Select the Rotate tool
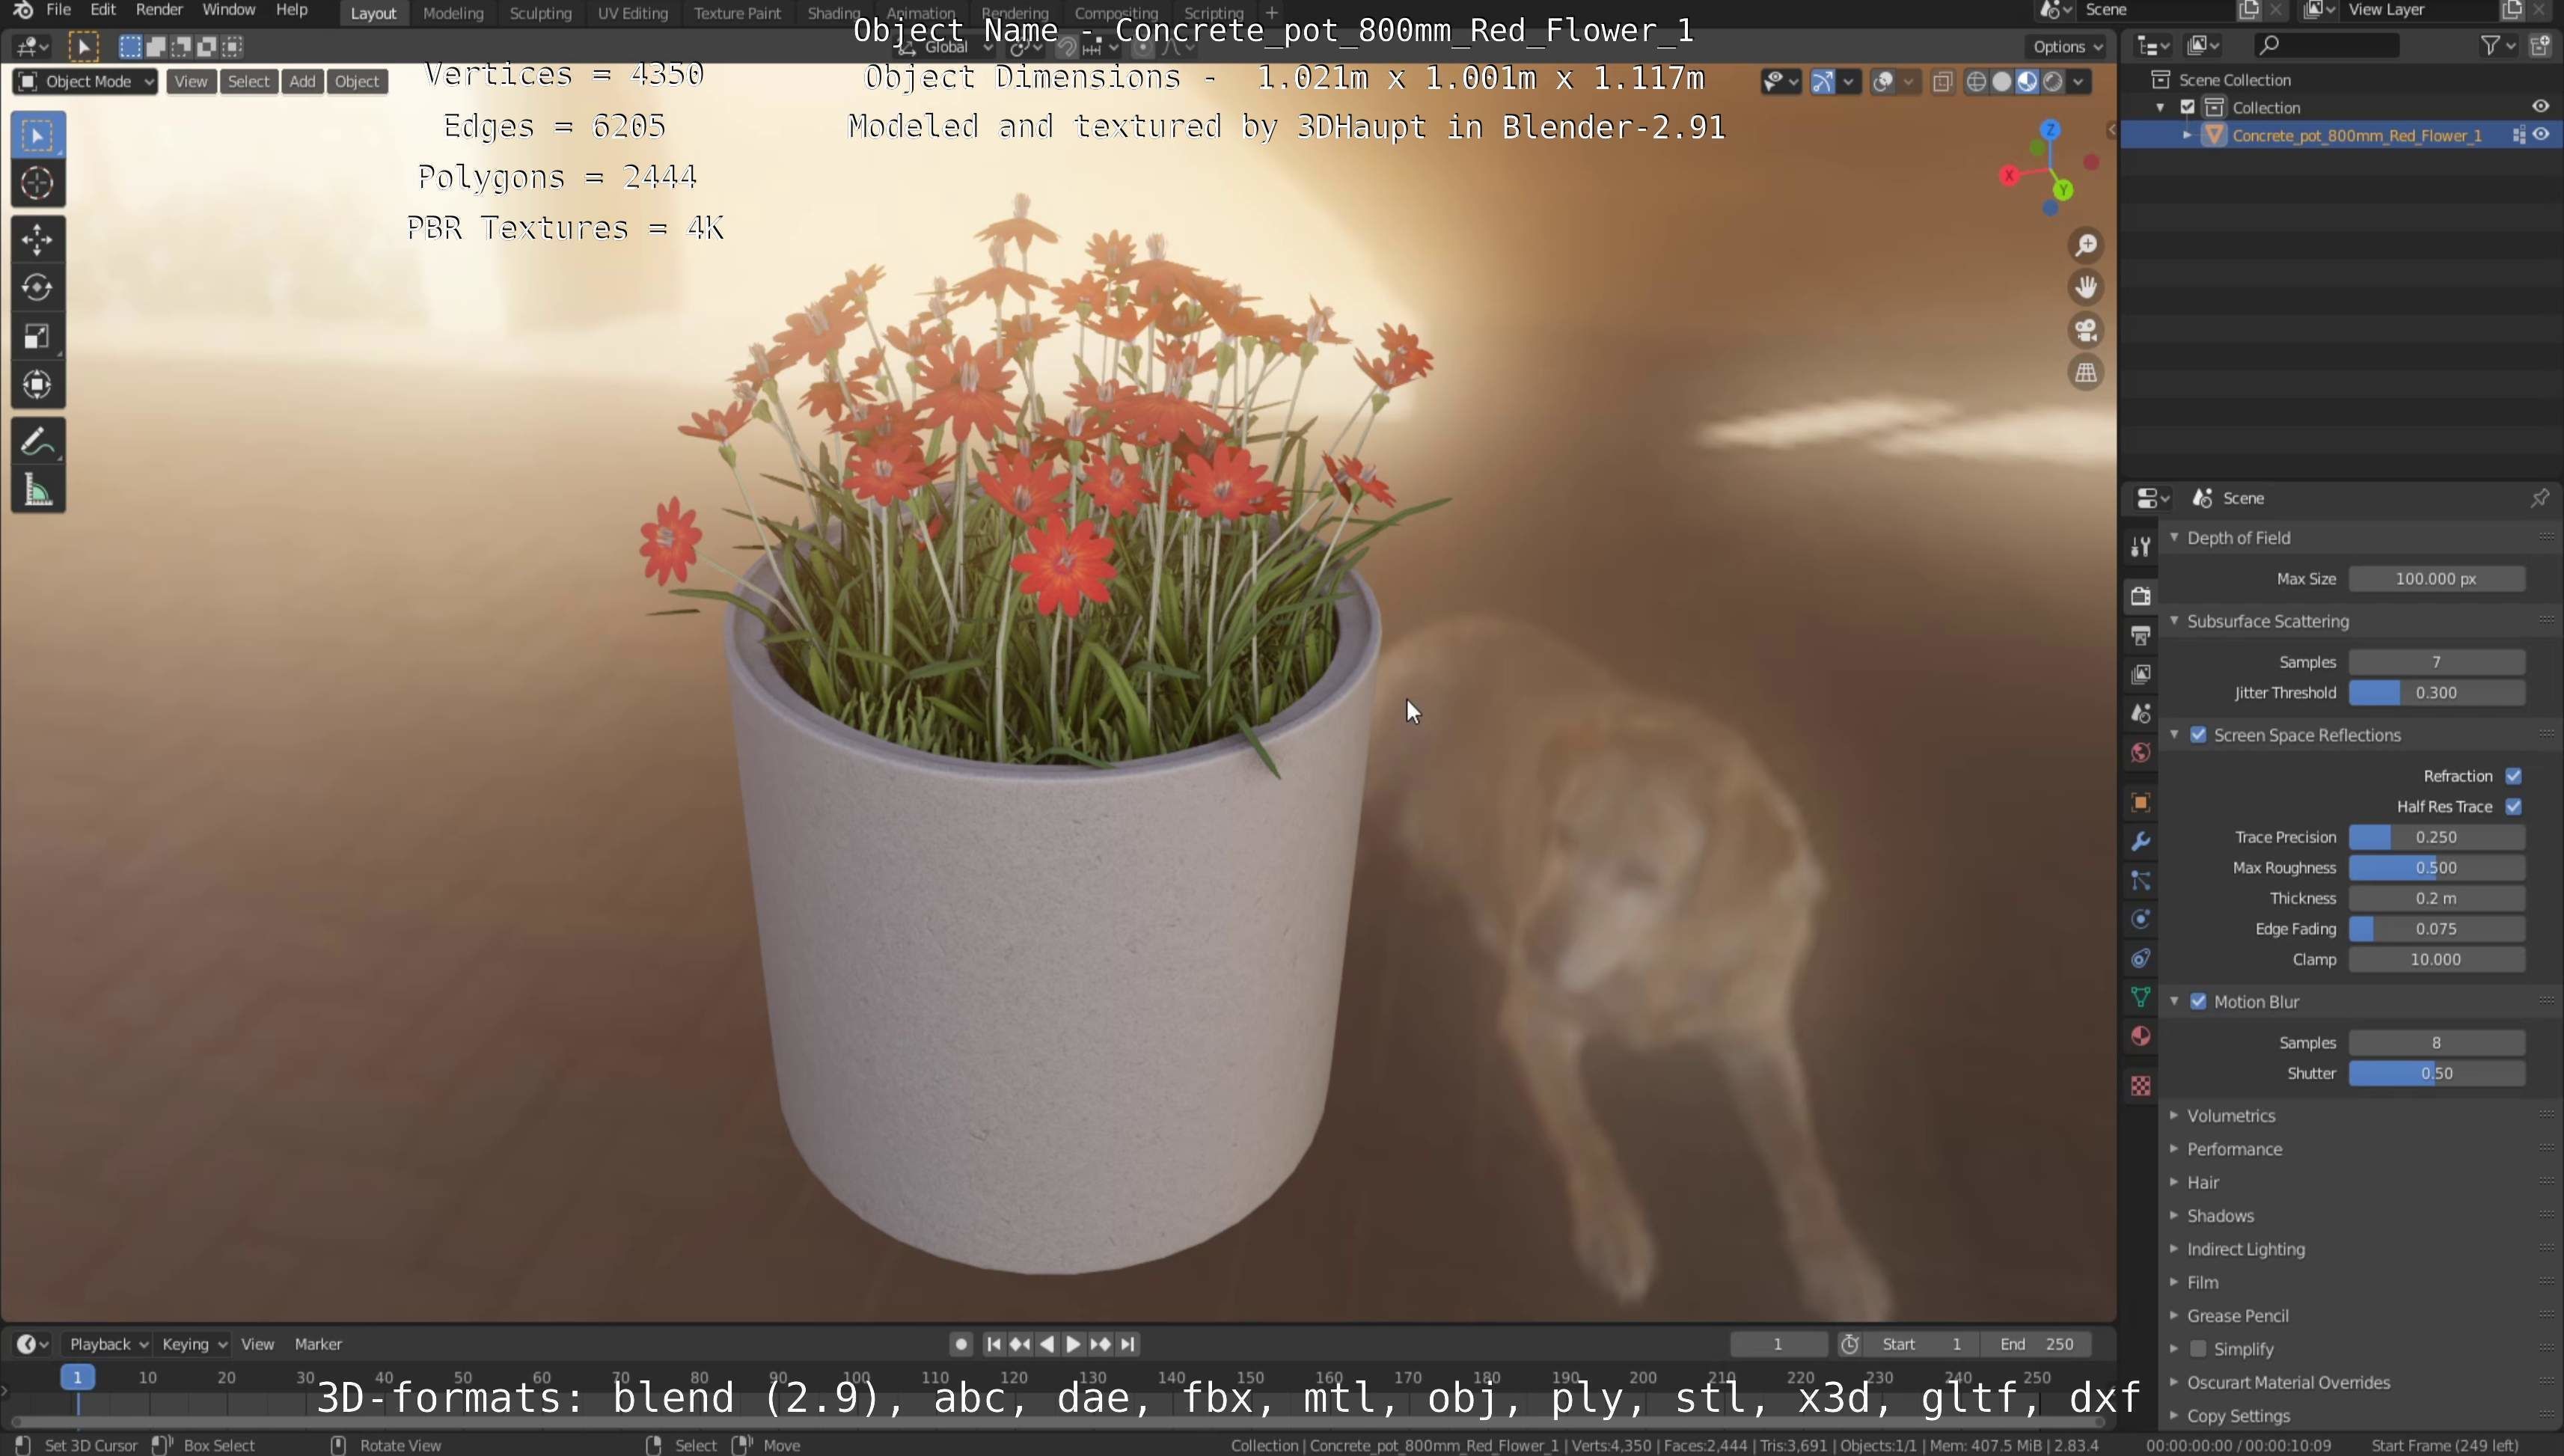 tap(38, 288)
